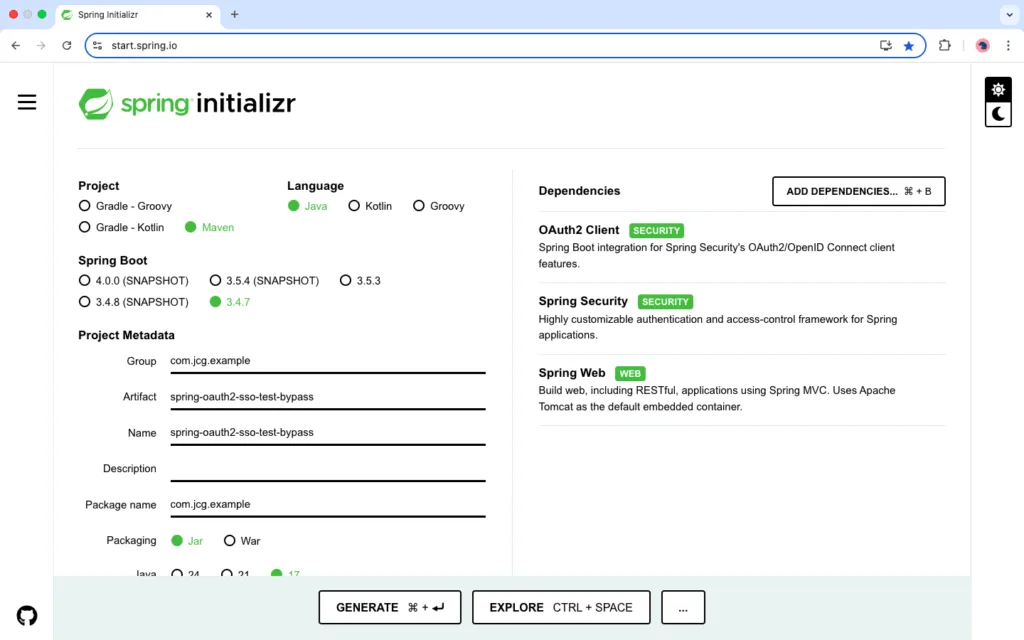The height and width of the screenshot is (640, 1024).
Task: Open a new browser tab
Action: [234, 14]
